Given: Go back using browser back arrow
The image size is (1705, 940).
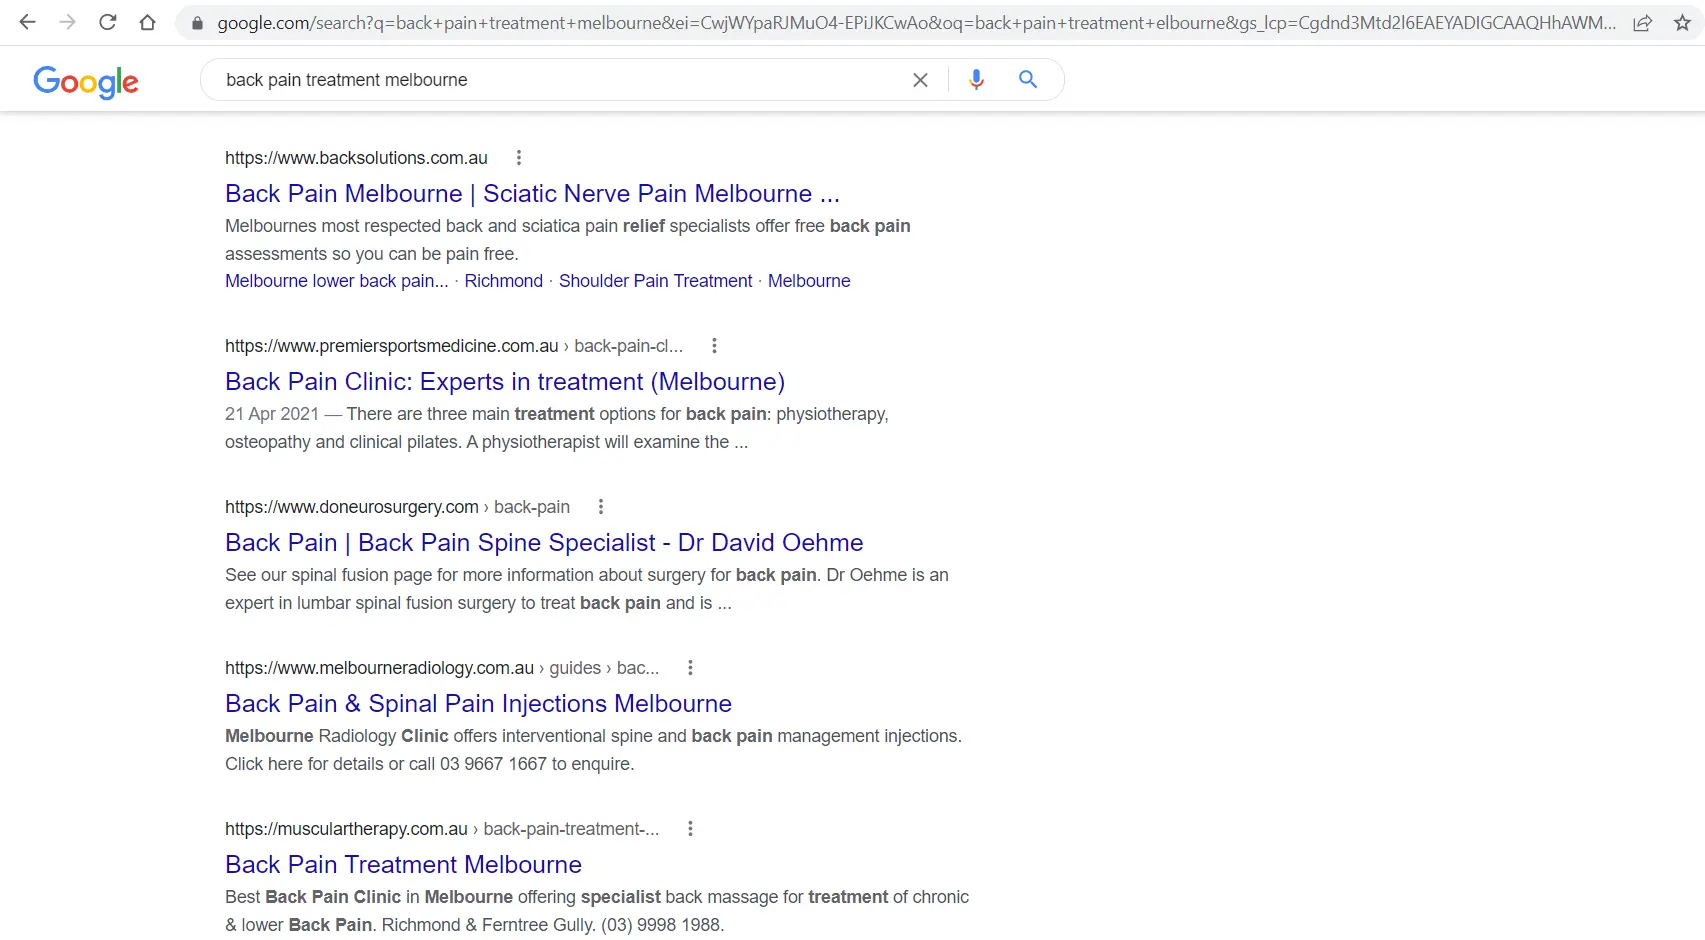Looking at the screenshot, I should [27, 22].
